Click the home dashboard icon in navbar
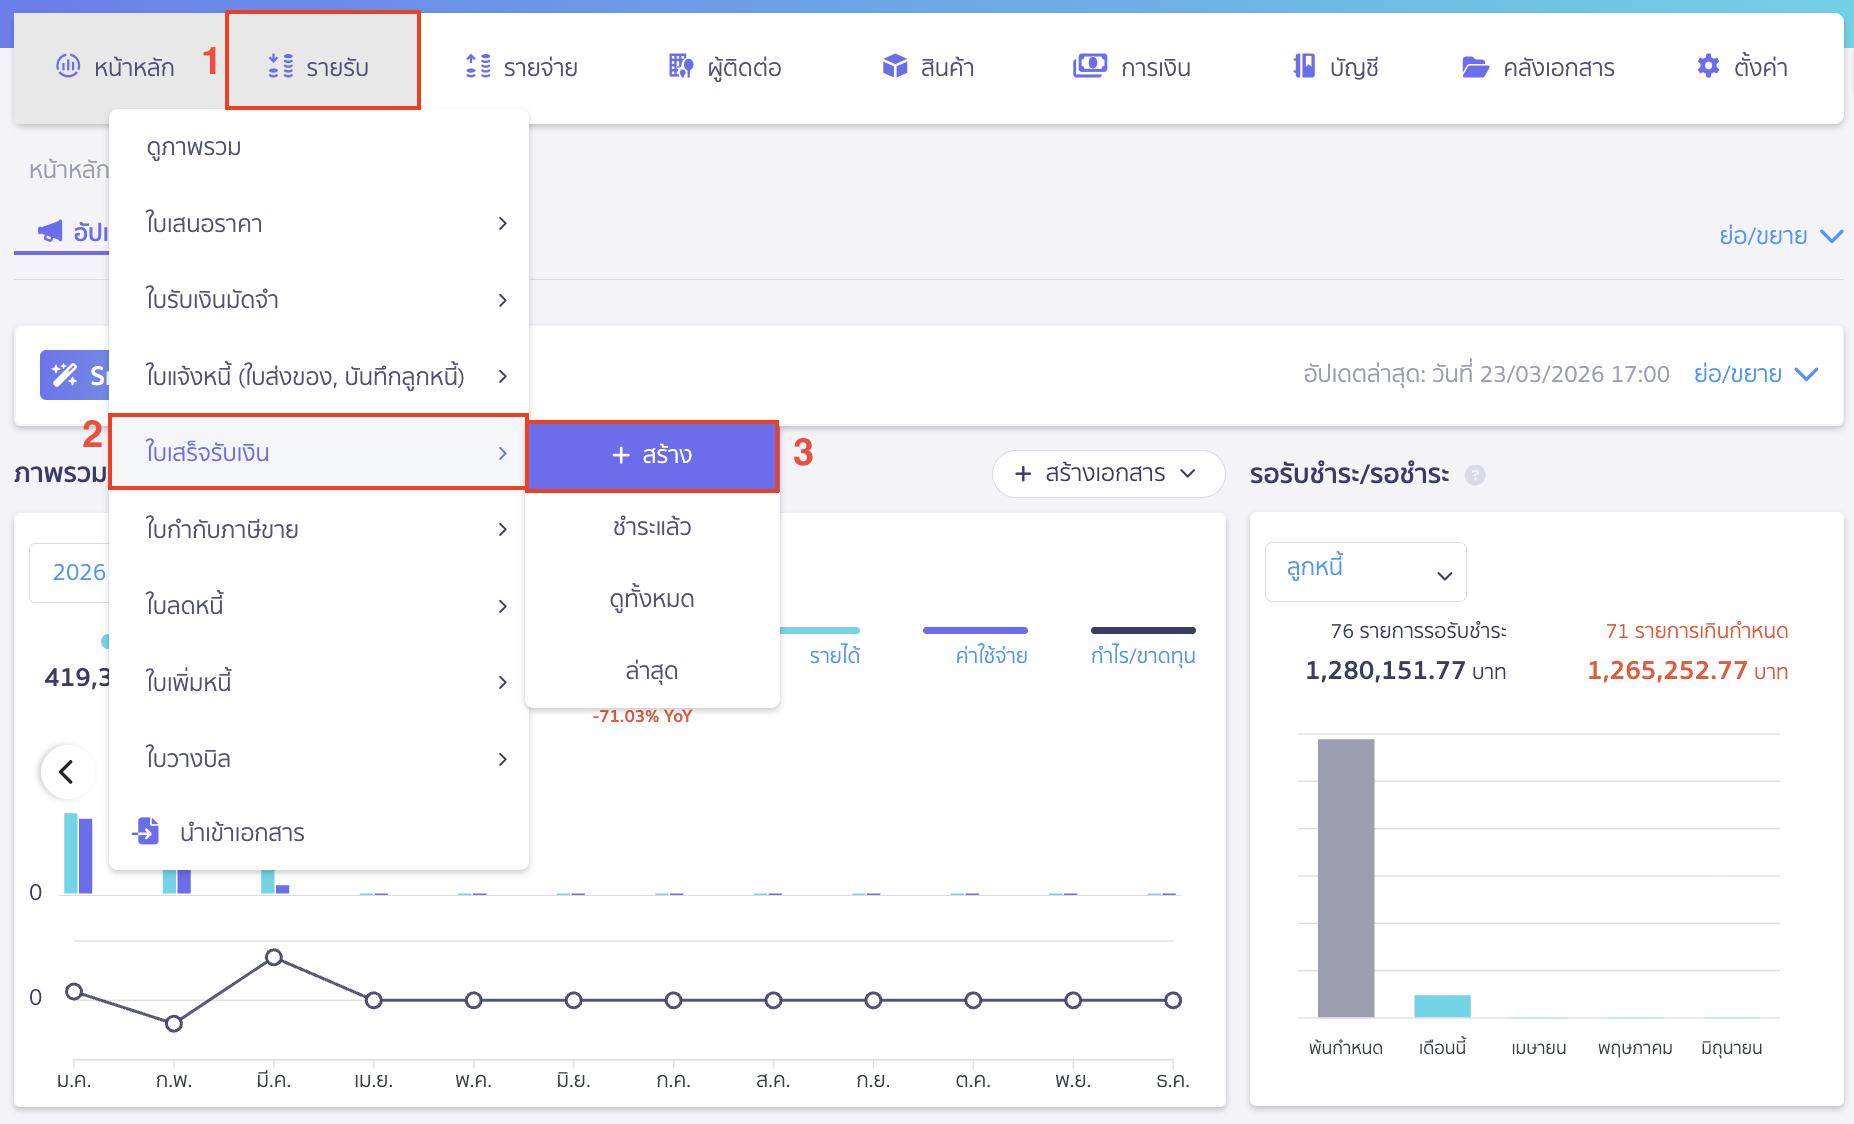1854x1124 pixels. (68, 67)
